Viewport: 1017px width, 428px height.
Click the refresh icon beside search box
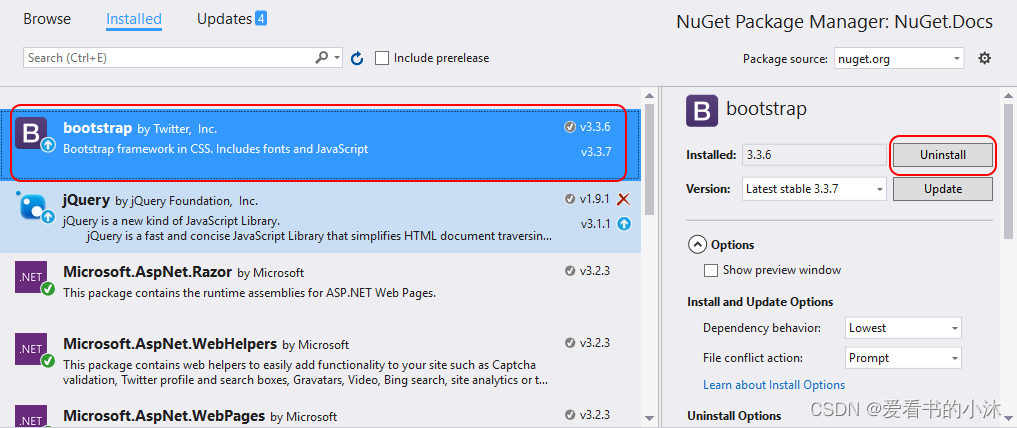[x=357, y=59]
